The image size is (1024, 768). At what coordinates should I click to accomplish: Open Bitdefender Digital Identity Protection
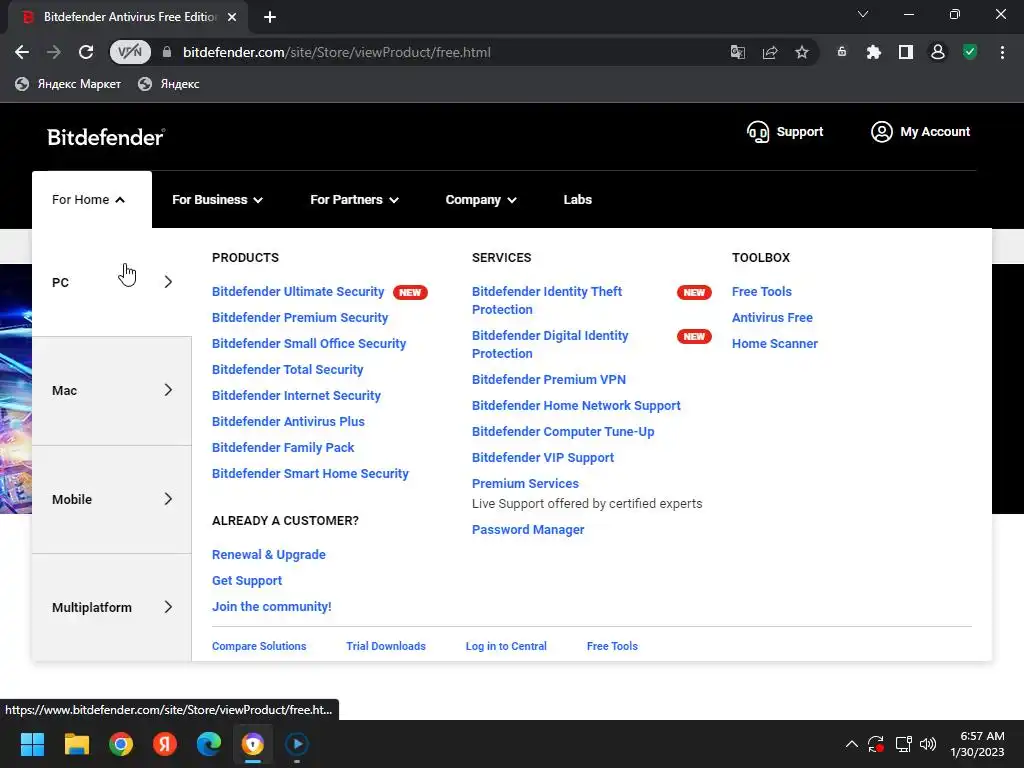pos(550,344)
